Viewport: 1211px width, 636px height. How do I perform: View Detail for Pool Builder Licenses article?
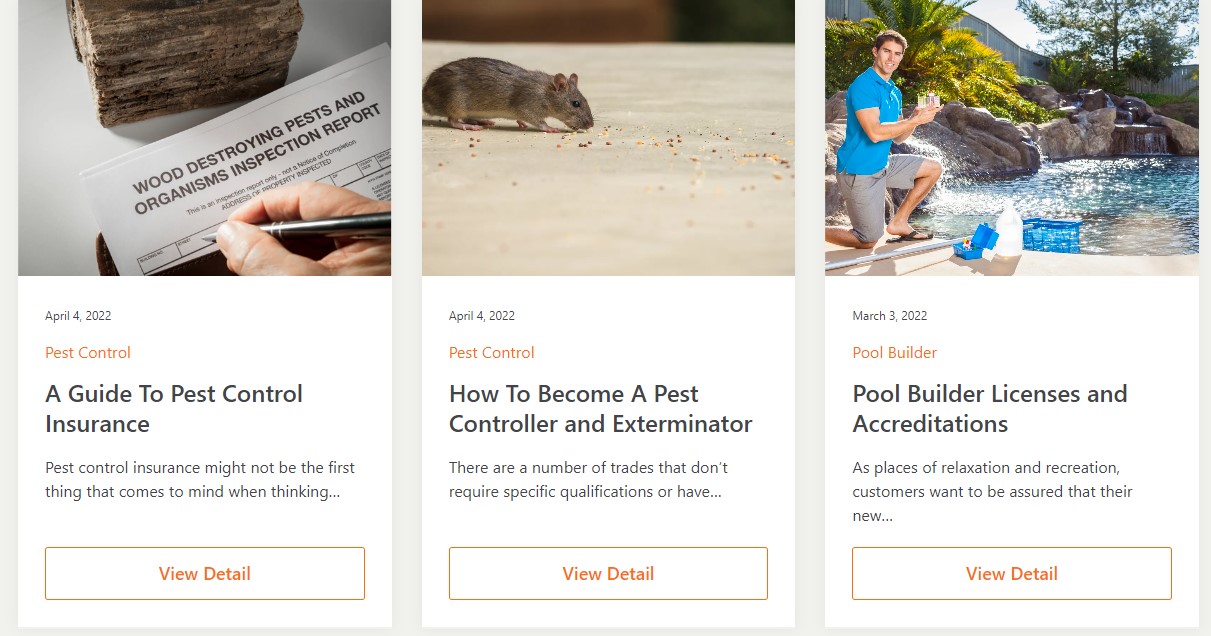pyautogui.click(x=1012, y=573)
